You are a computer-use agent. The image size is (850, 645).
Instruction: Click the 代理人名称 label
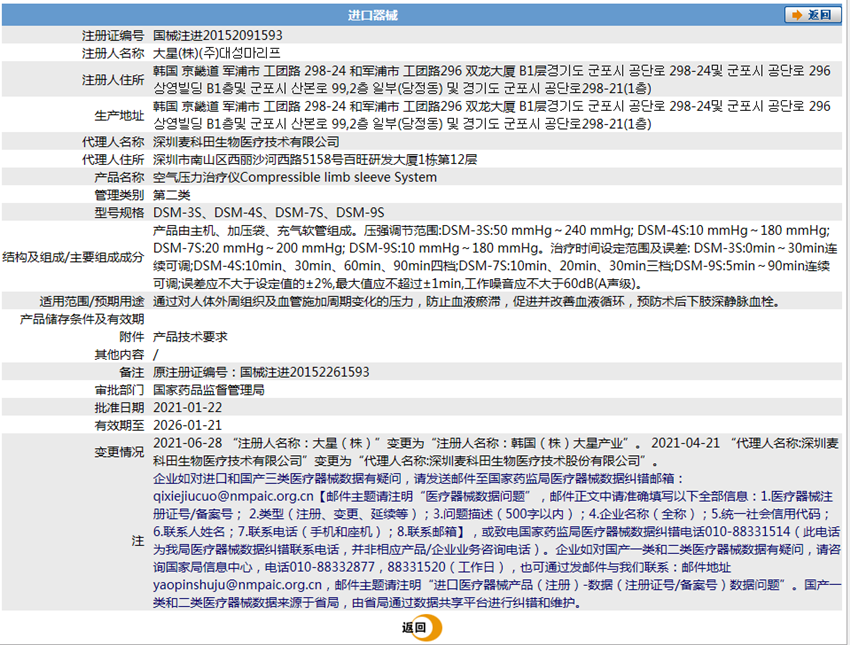tap(113, 142)
